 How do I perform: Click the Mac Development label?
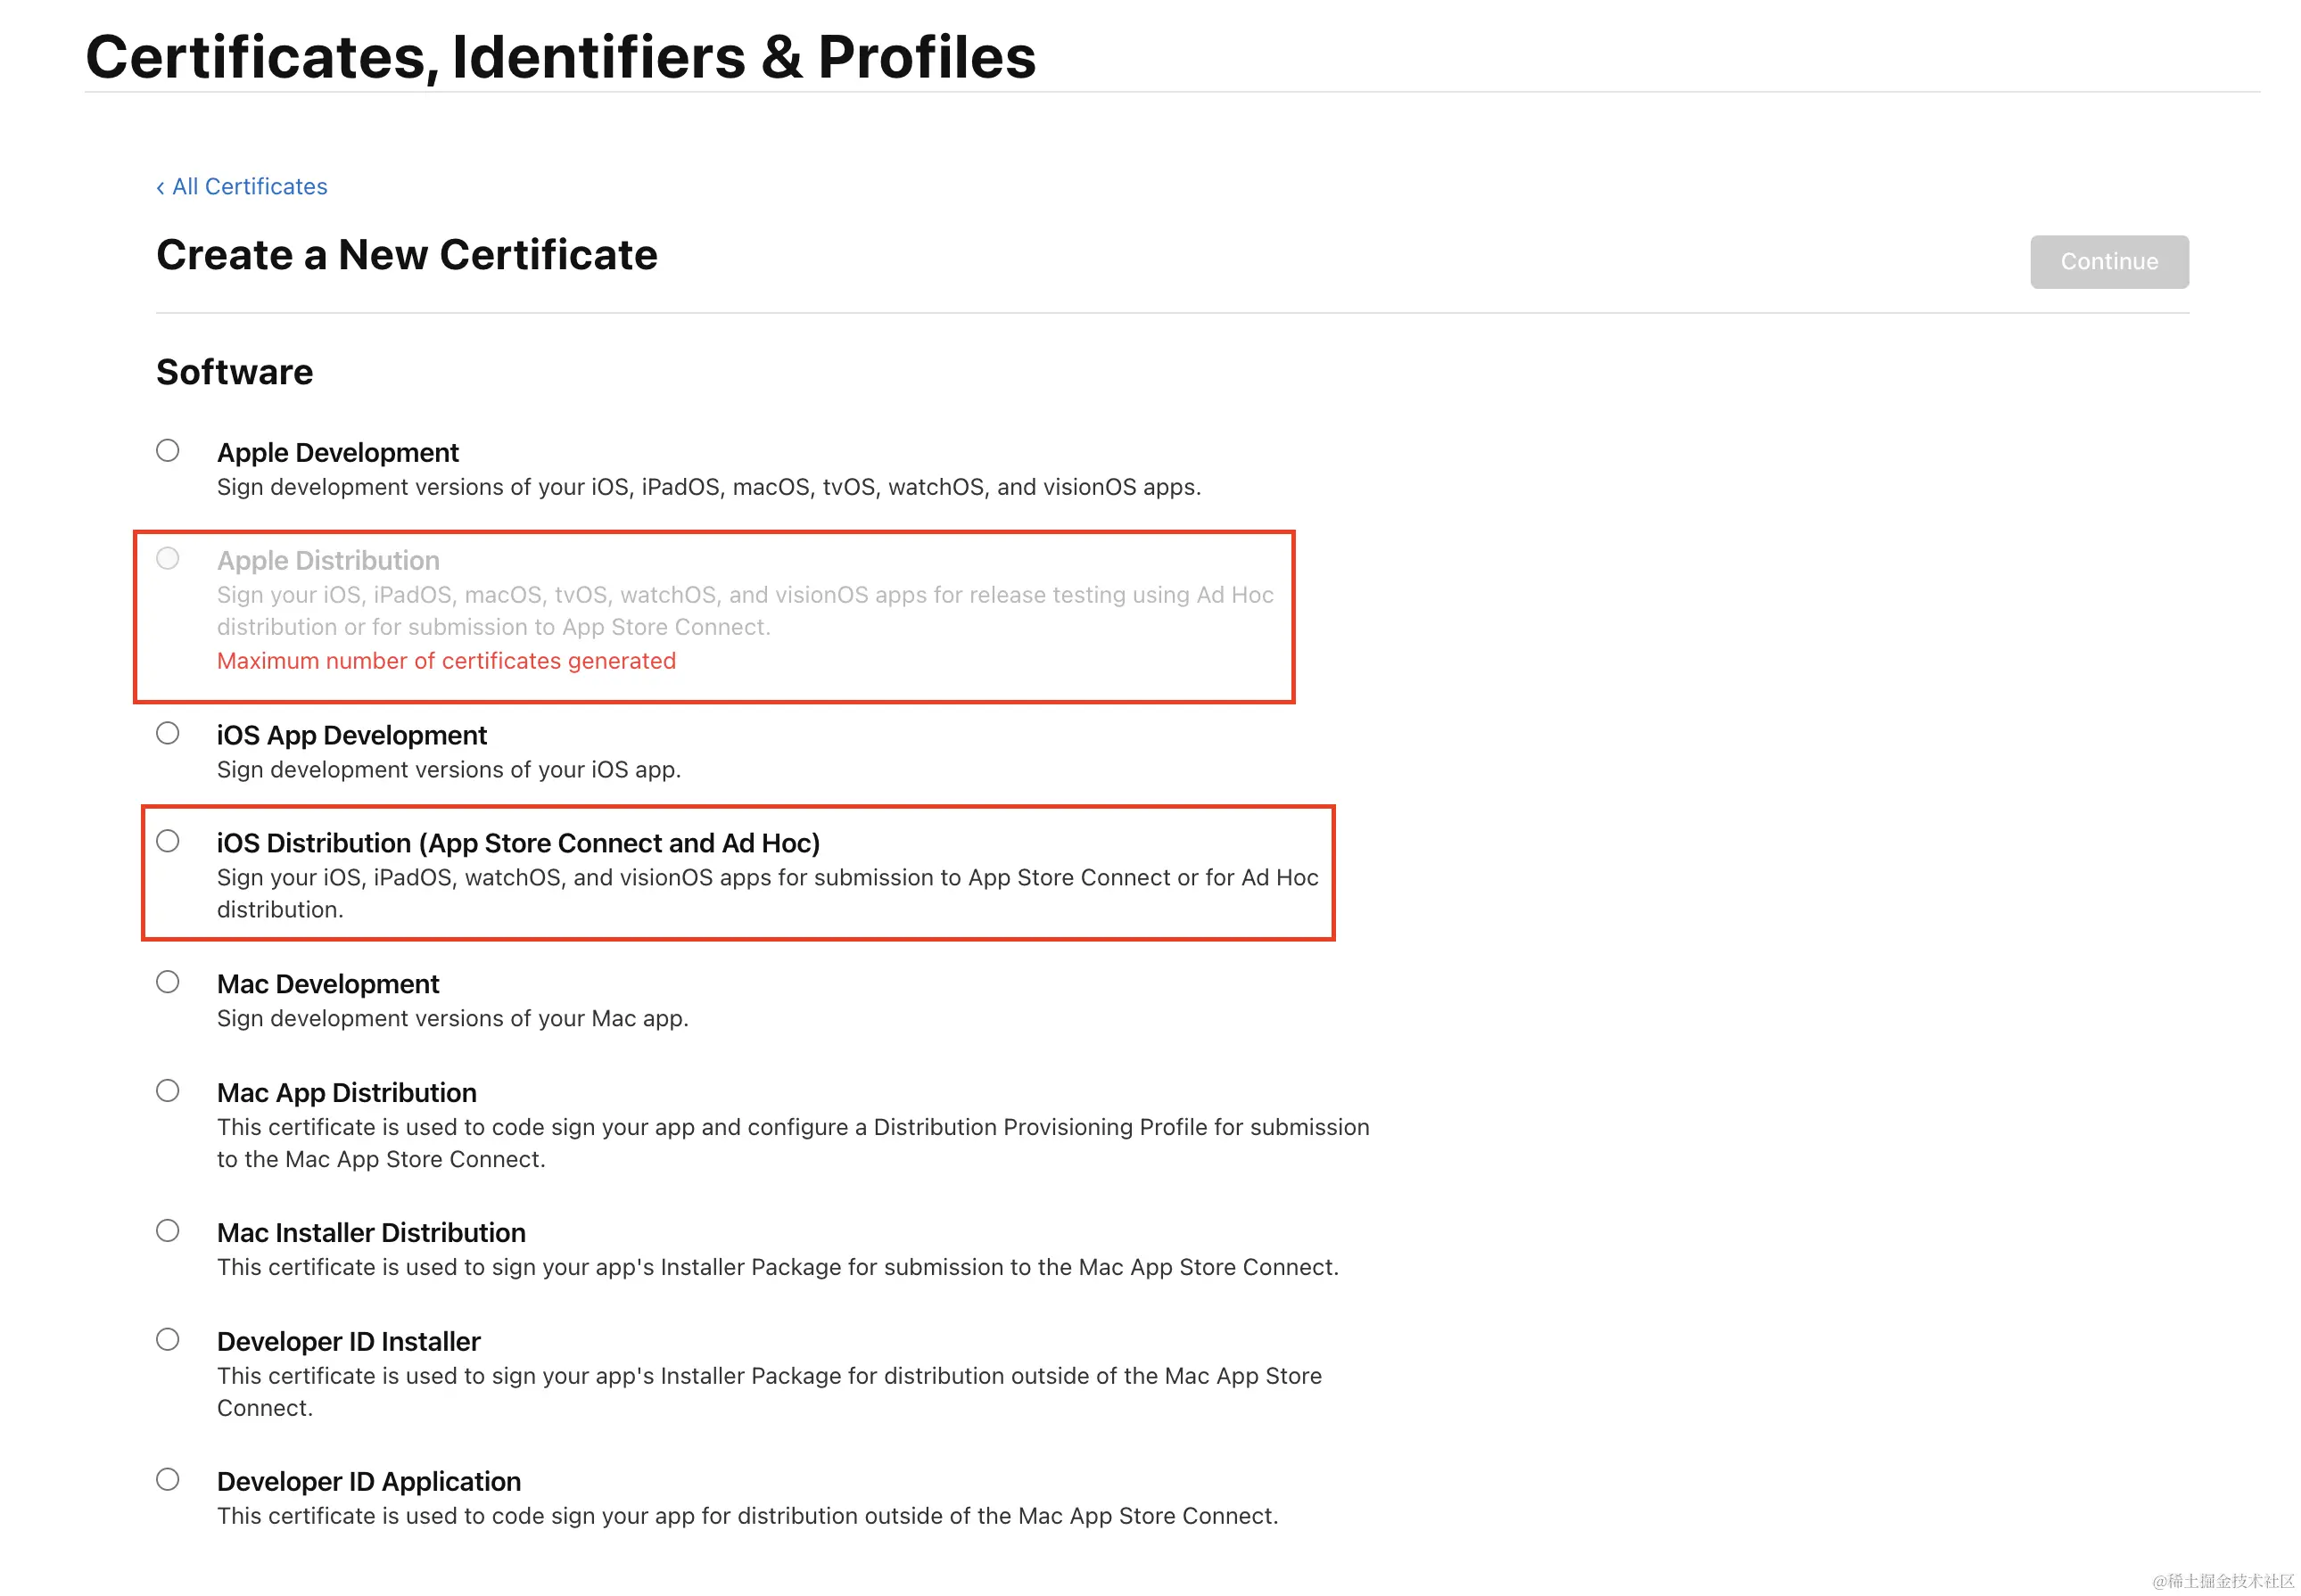328,985
